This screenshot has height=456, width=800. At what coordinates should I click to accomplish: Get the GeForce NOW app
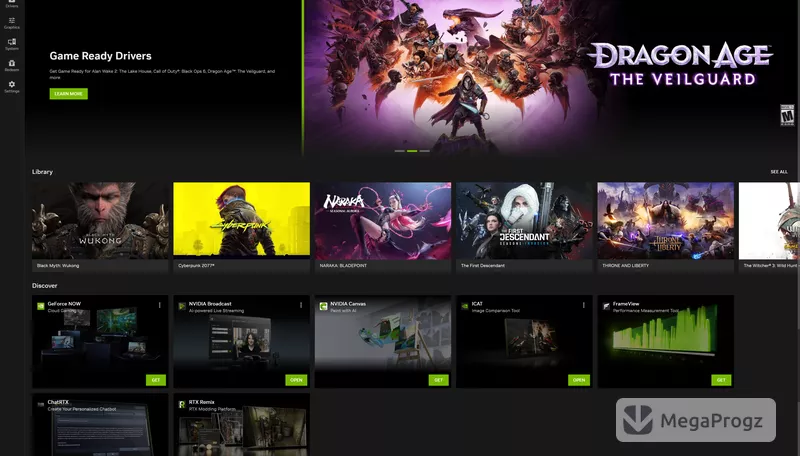point(156,380)
